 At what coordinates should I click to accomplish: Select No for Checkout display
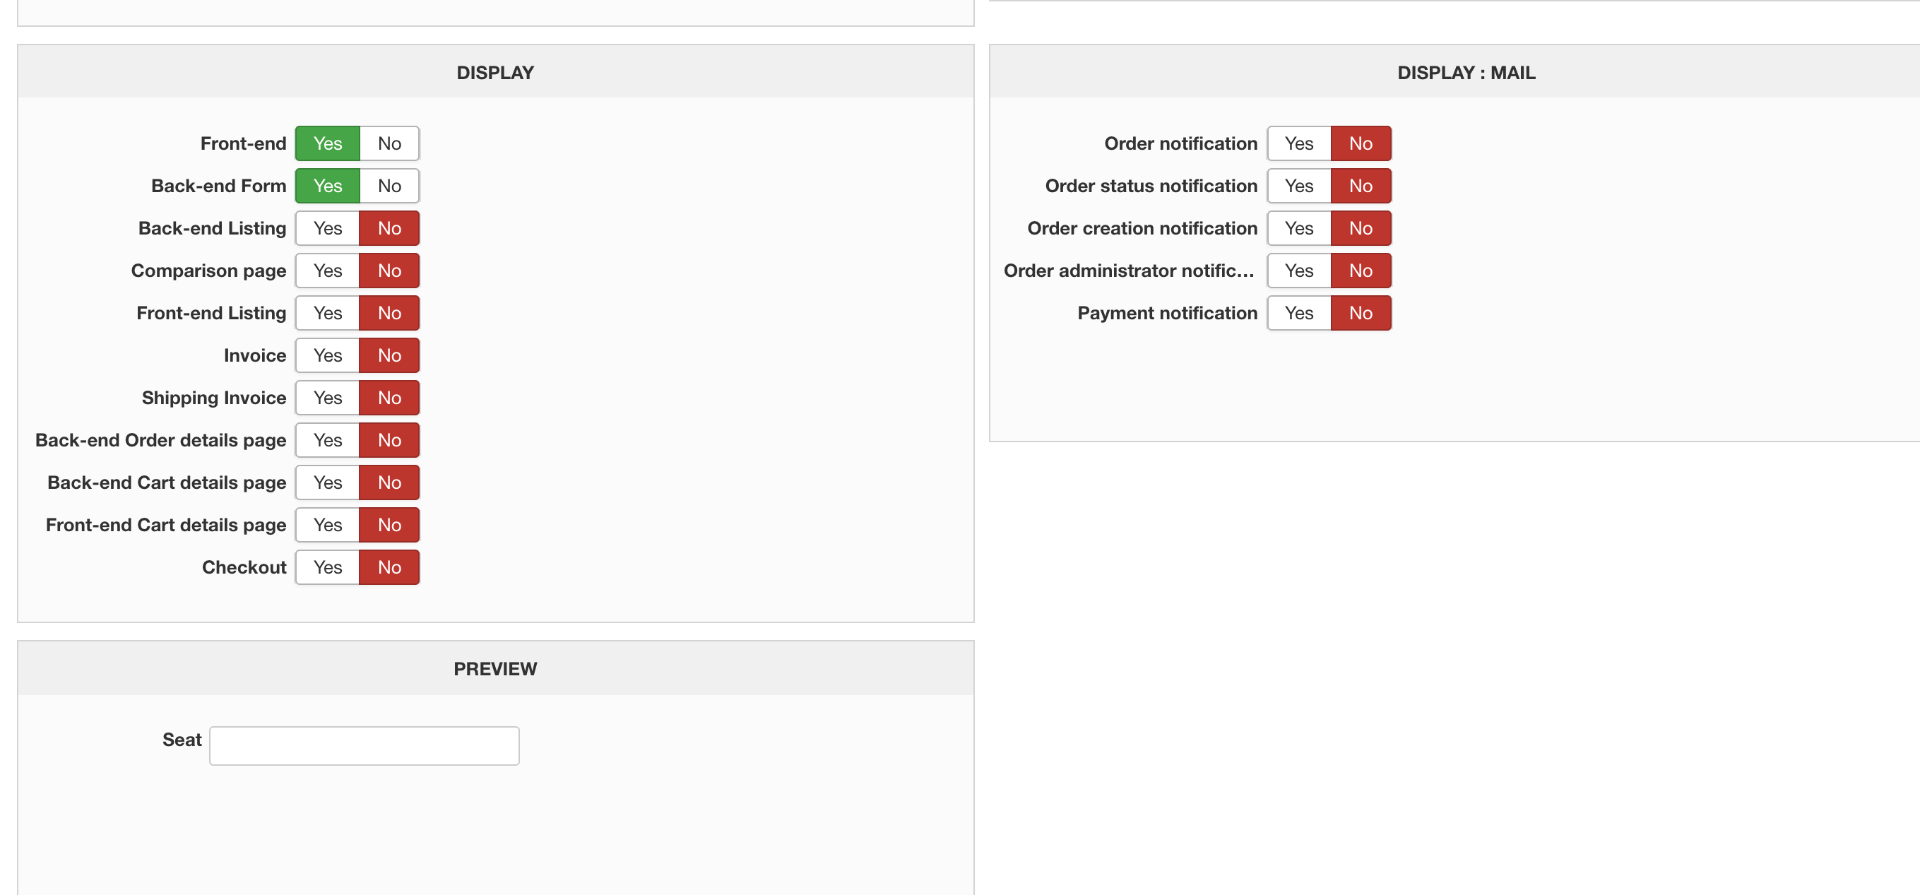tap(389, 567)
